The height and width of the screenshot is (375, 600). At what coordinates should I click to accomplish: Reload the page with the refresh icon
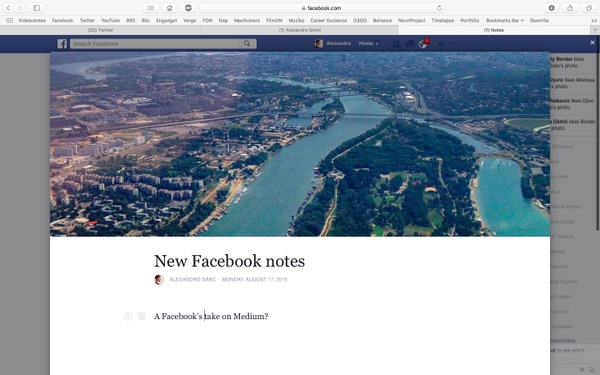pyautogui.click(x=439, y=8)
